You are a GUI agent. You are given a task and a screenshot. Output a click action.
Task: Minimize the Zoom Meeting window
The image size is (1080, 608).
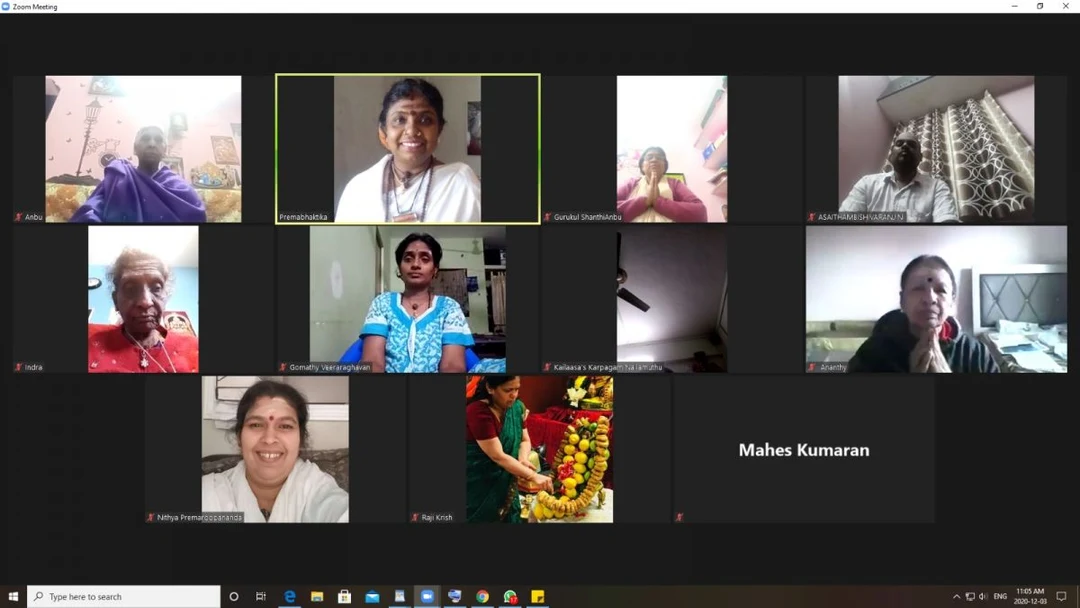(x=1015, y=6)
